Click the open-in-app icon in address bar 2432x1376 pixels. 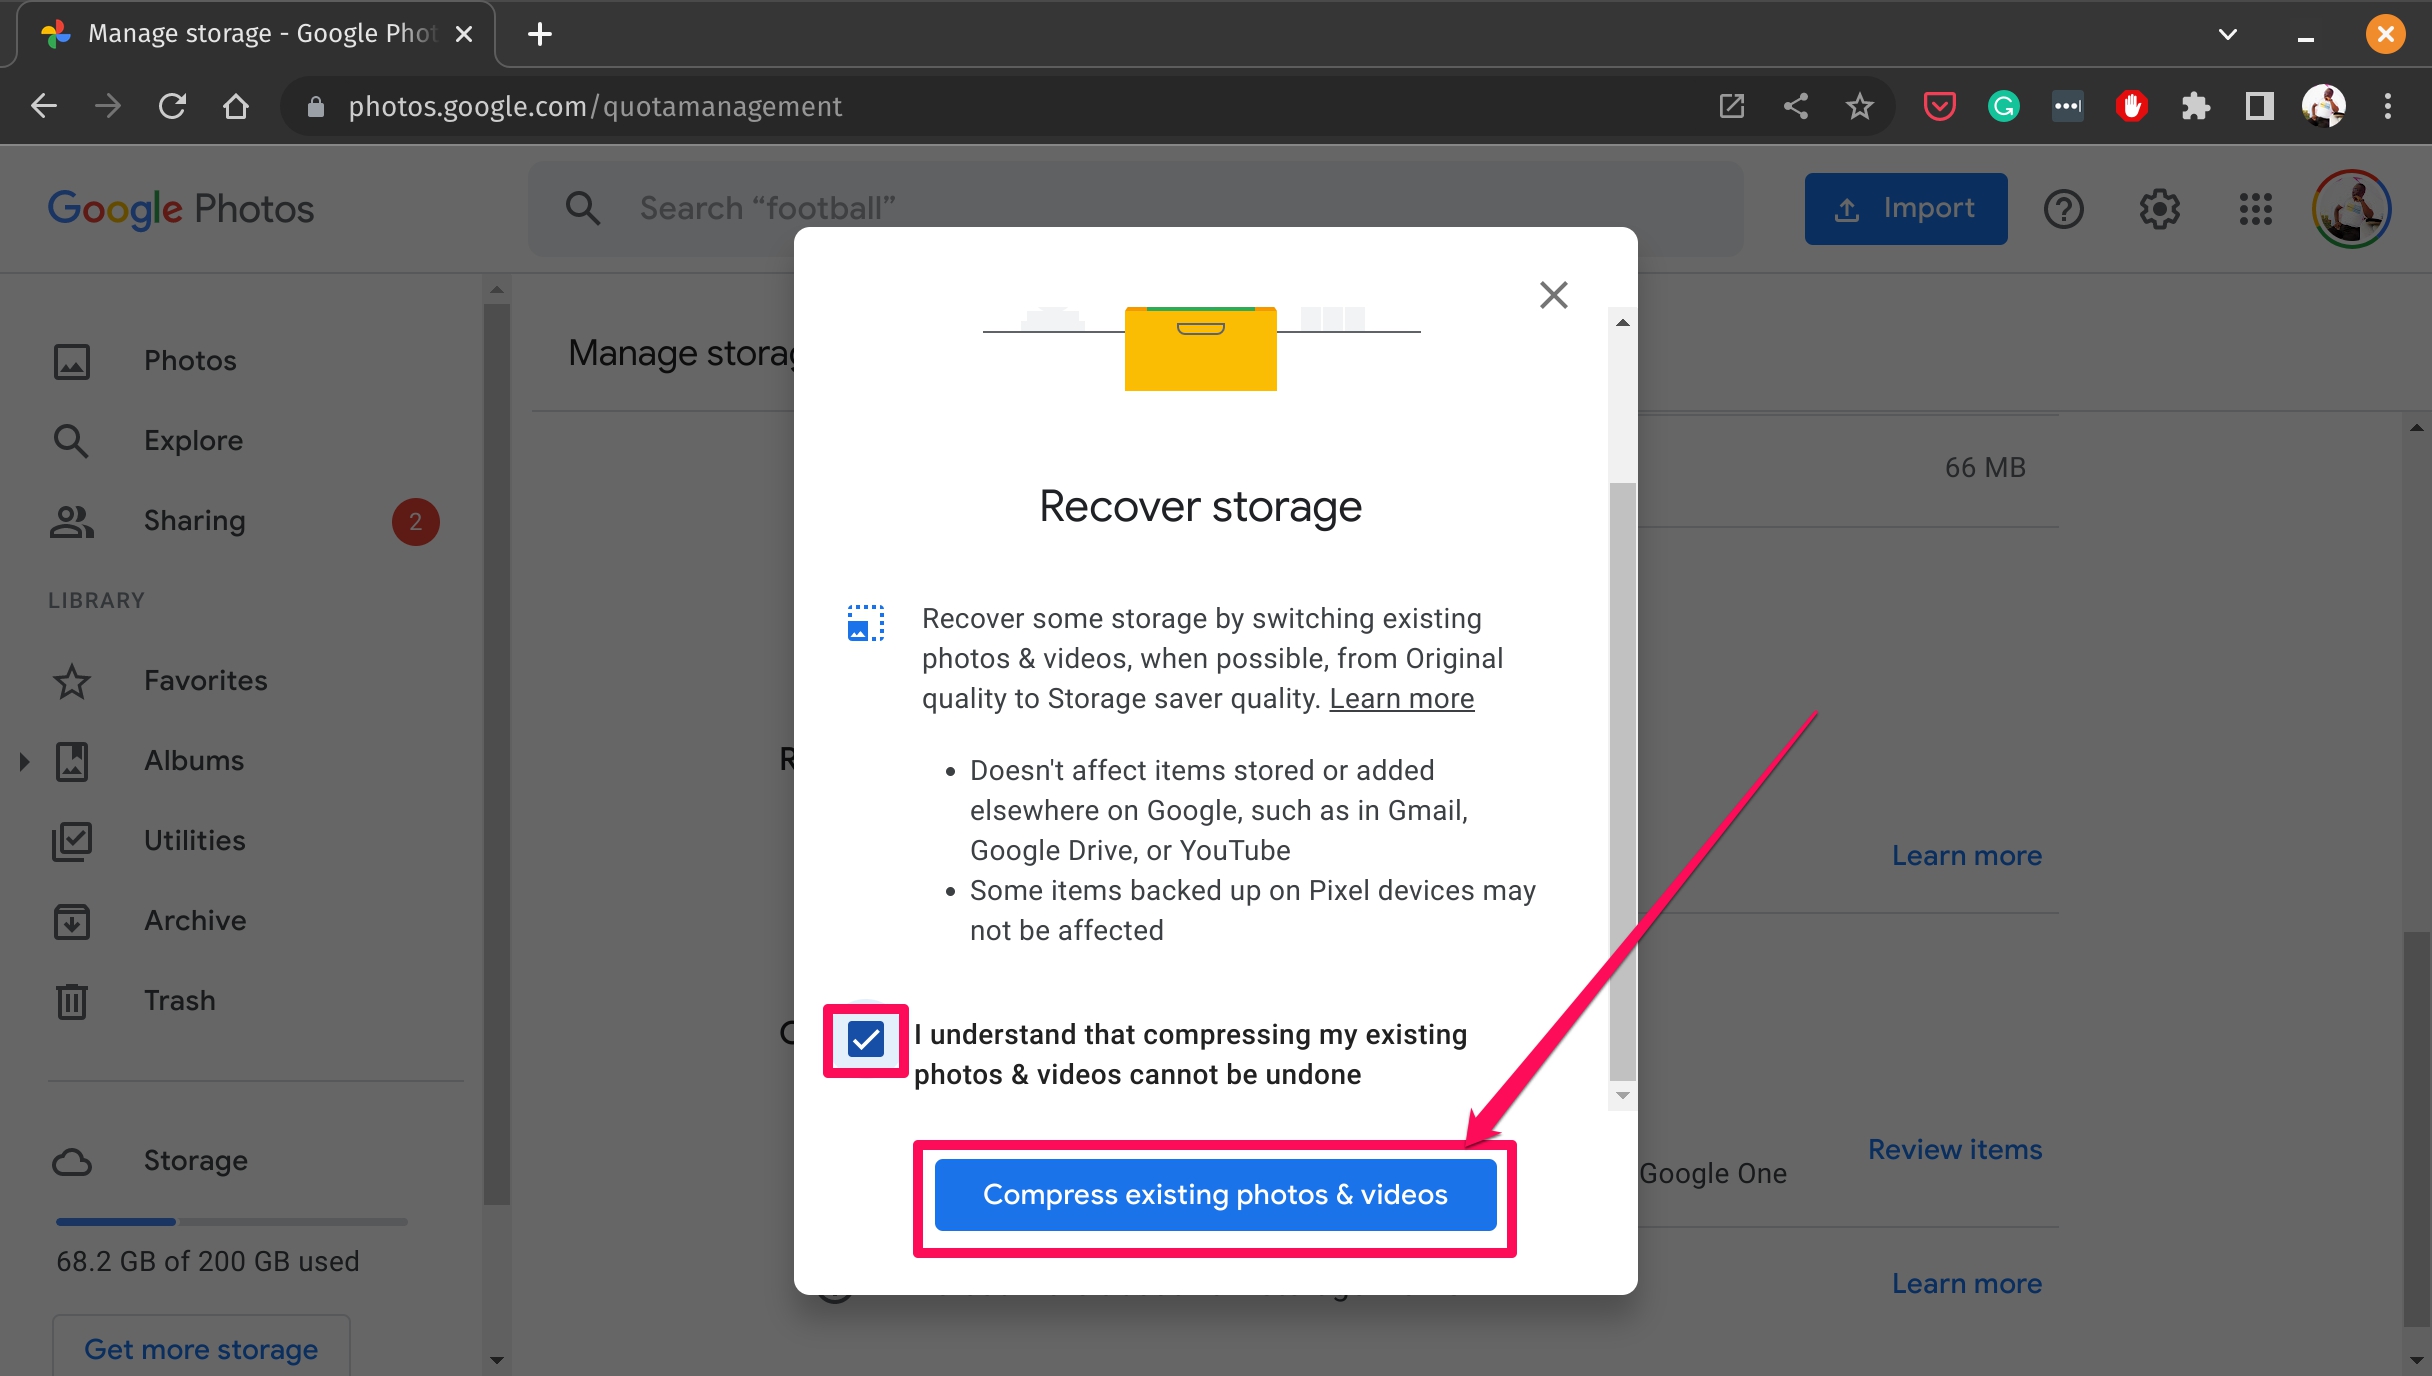click(x=1731, y=106)
